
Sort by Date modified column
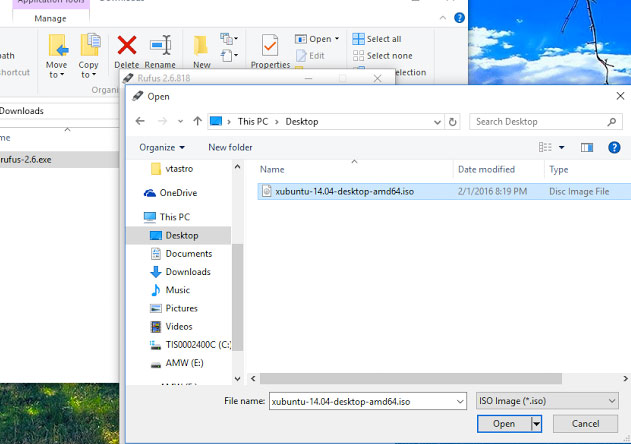486,169
